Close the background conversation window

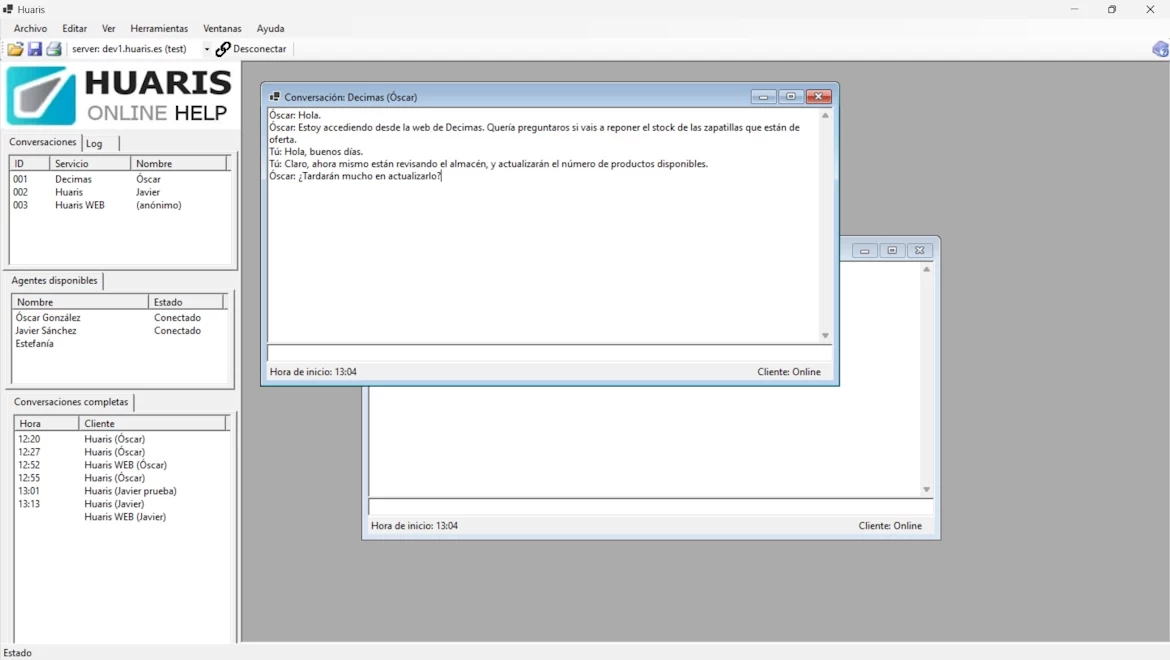pos(919,251)
